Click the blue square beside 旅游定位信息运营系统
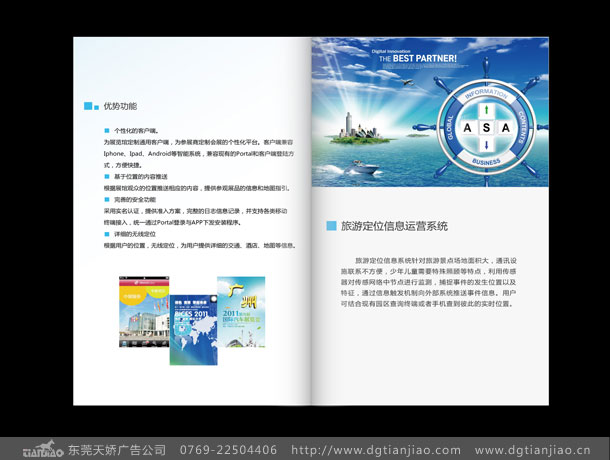This screenshot has height=460, width=610. (331, 226)
